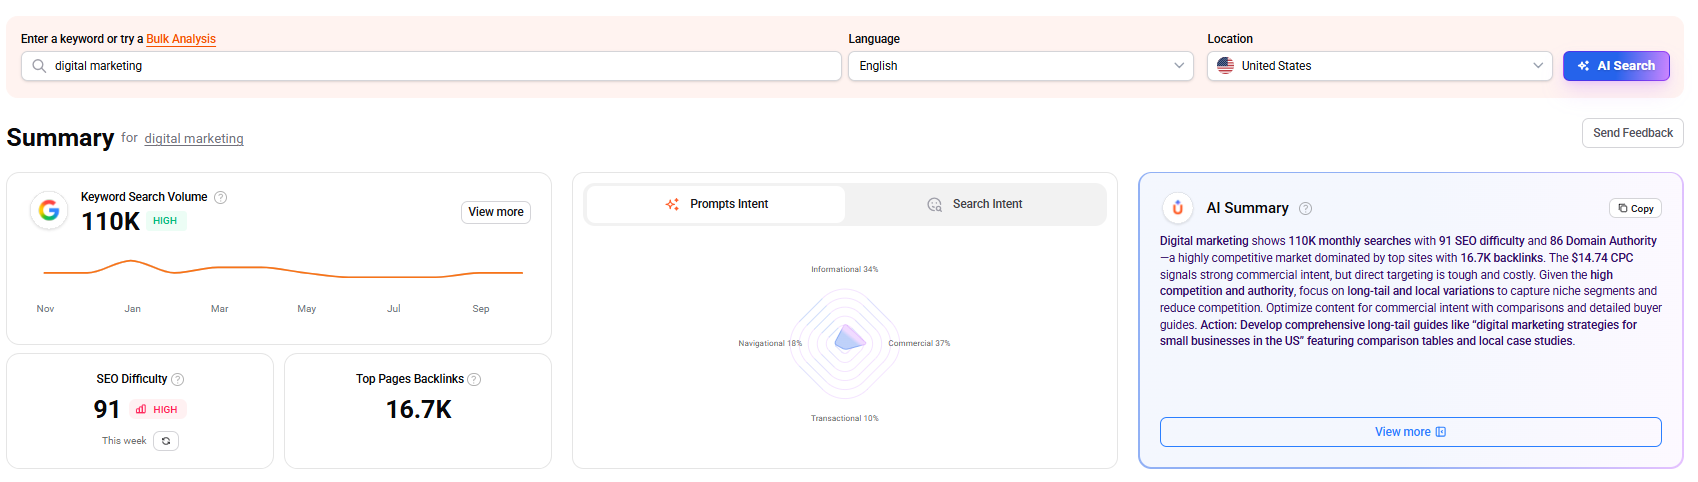Click the AI Summary logo icon
The width and height of the screenshot is (1698, 482).
point(1178,208)
